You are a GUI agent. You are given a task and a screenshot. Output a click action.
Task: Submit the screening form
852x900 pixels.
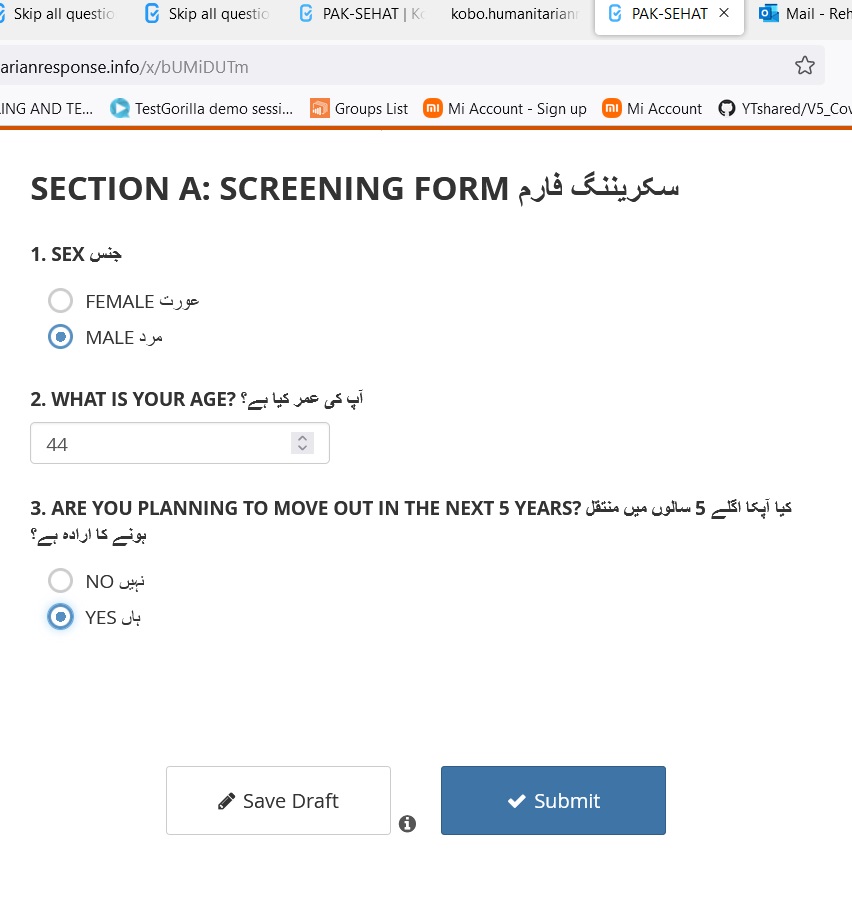coord(553,800)
